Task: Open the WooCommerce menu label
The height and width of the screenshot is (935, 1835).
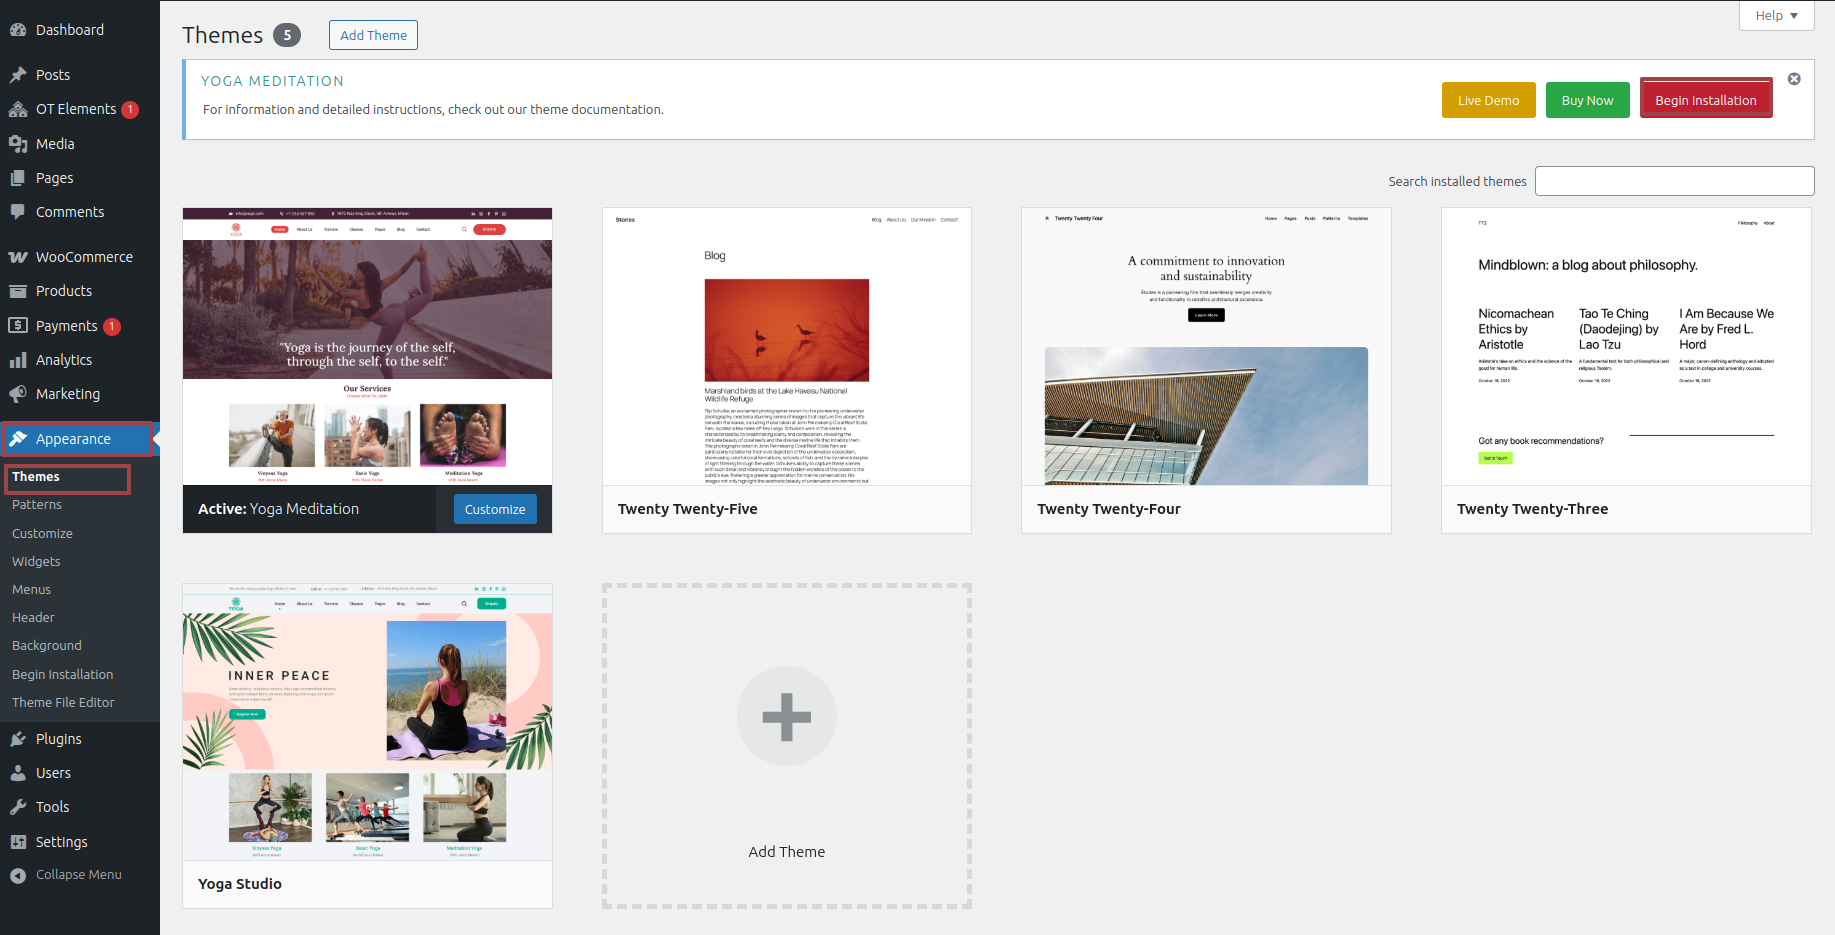Action: tap(84, 257)
